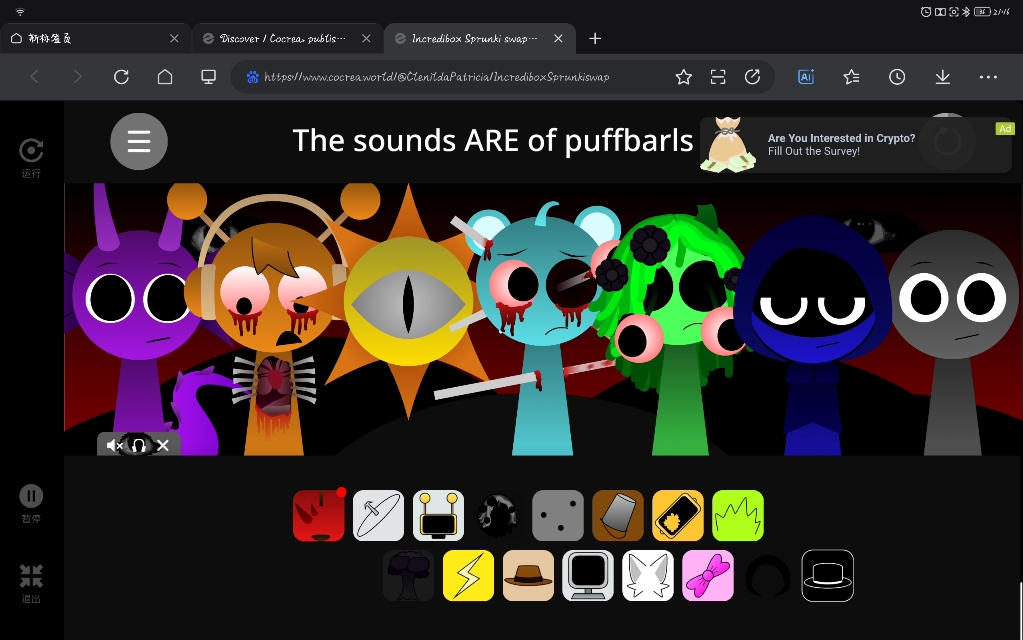
Task: Pick the lime green spiky hair icon
Action: tap(738, 515)
